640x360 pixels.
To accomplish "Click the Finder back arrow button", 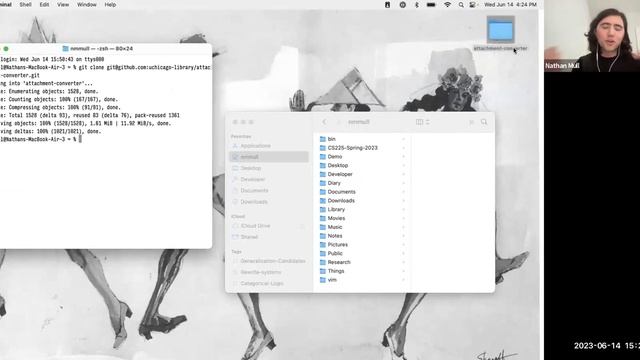I will [x=324, y=122].
